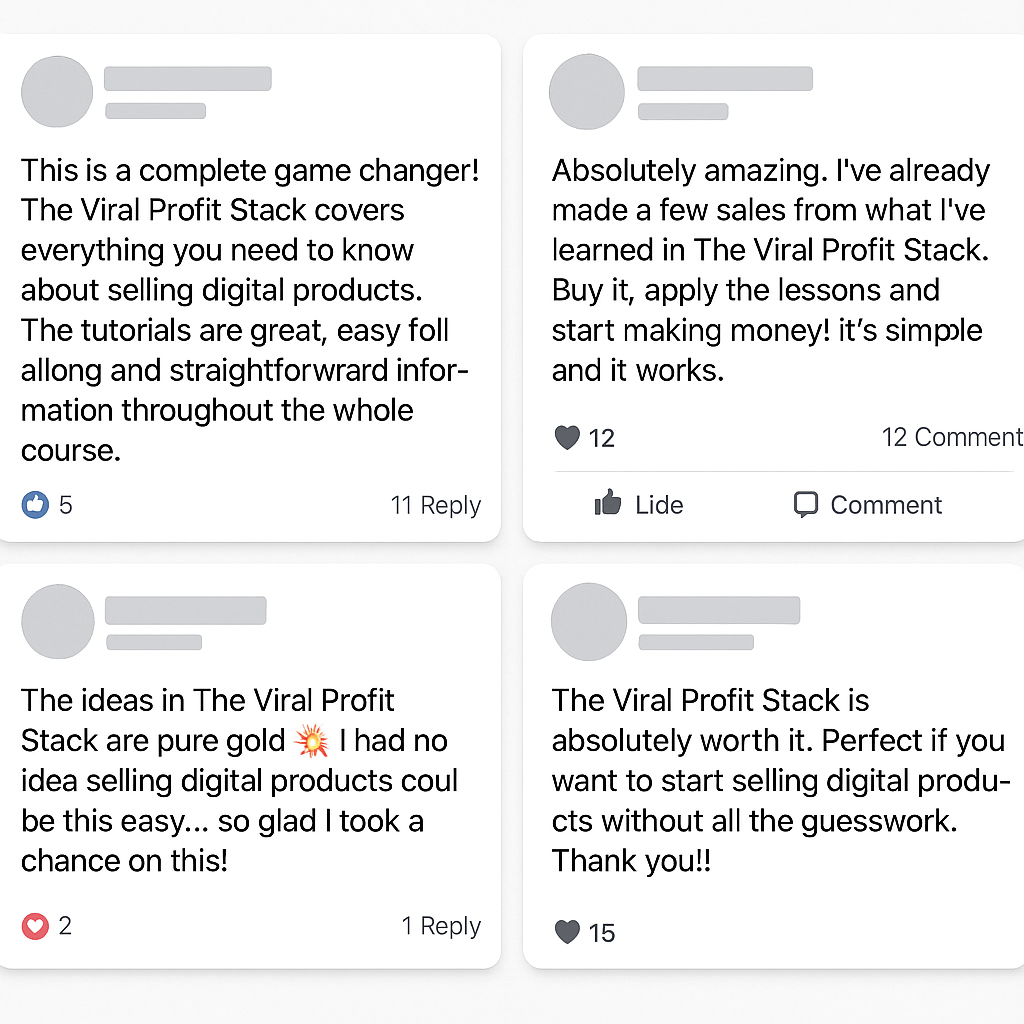The image size is (1024, 1024).
Task: Click the red heart reaction icon
Action: point(35,926)
